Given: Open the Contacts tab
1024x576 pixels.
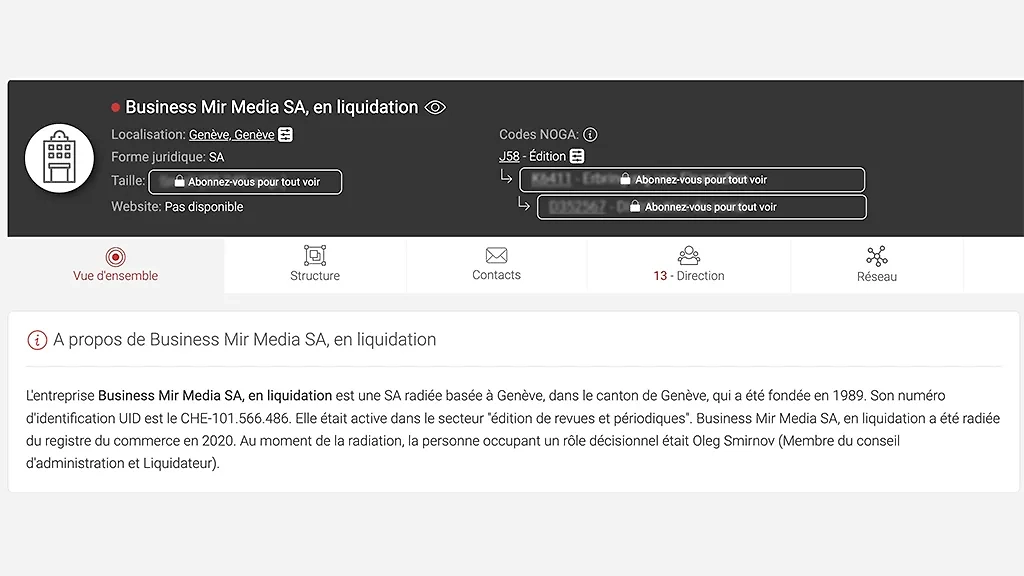Looking at the screenshot, I should (x=496, y=265).
